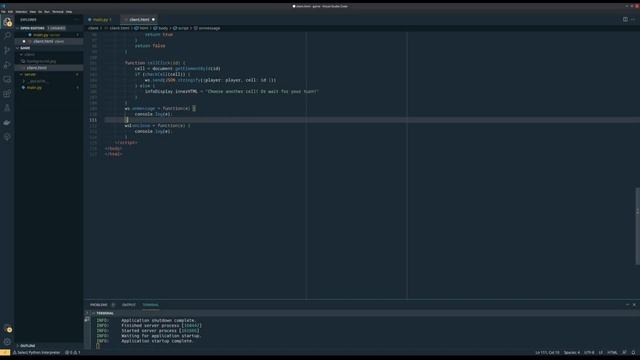This screenshot has height=360, width=640.
Task: Click Spaces: 4 indentation setting
Action: pos(571,353)
